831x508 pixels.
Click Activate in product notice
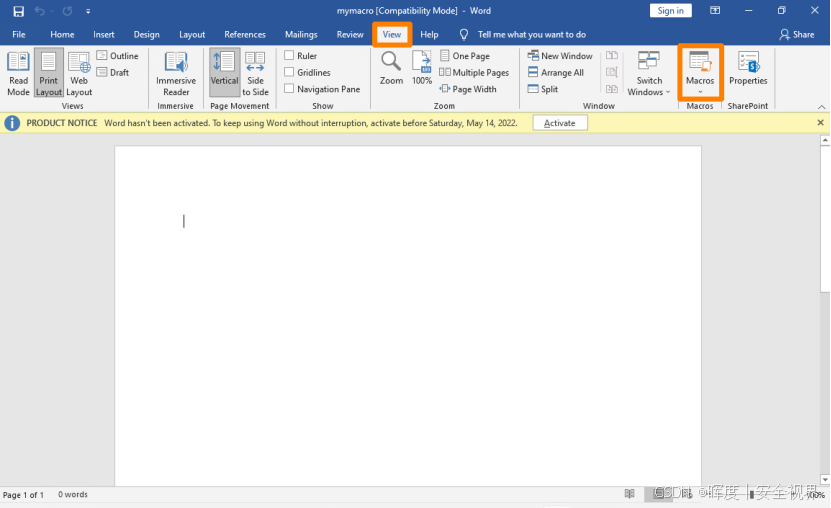[x=560, y=123]
